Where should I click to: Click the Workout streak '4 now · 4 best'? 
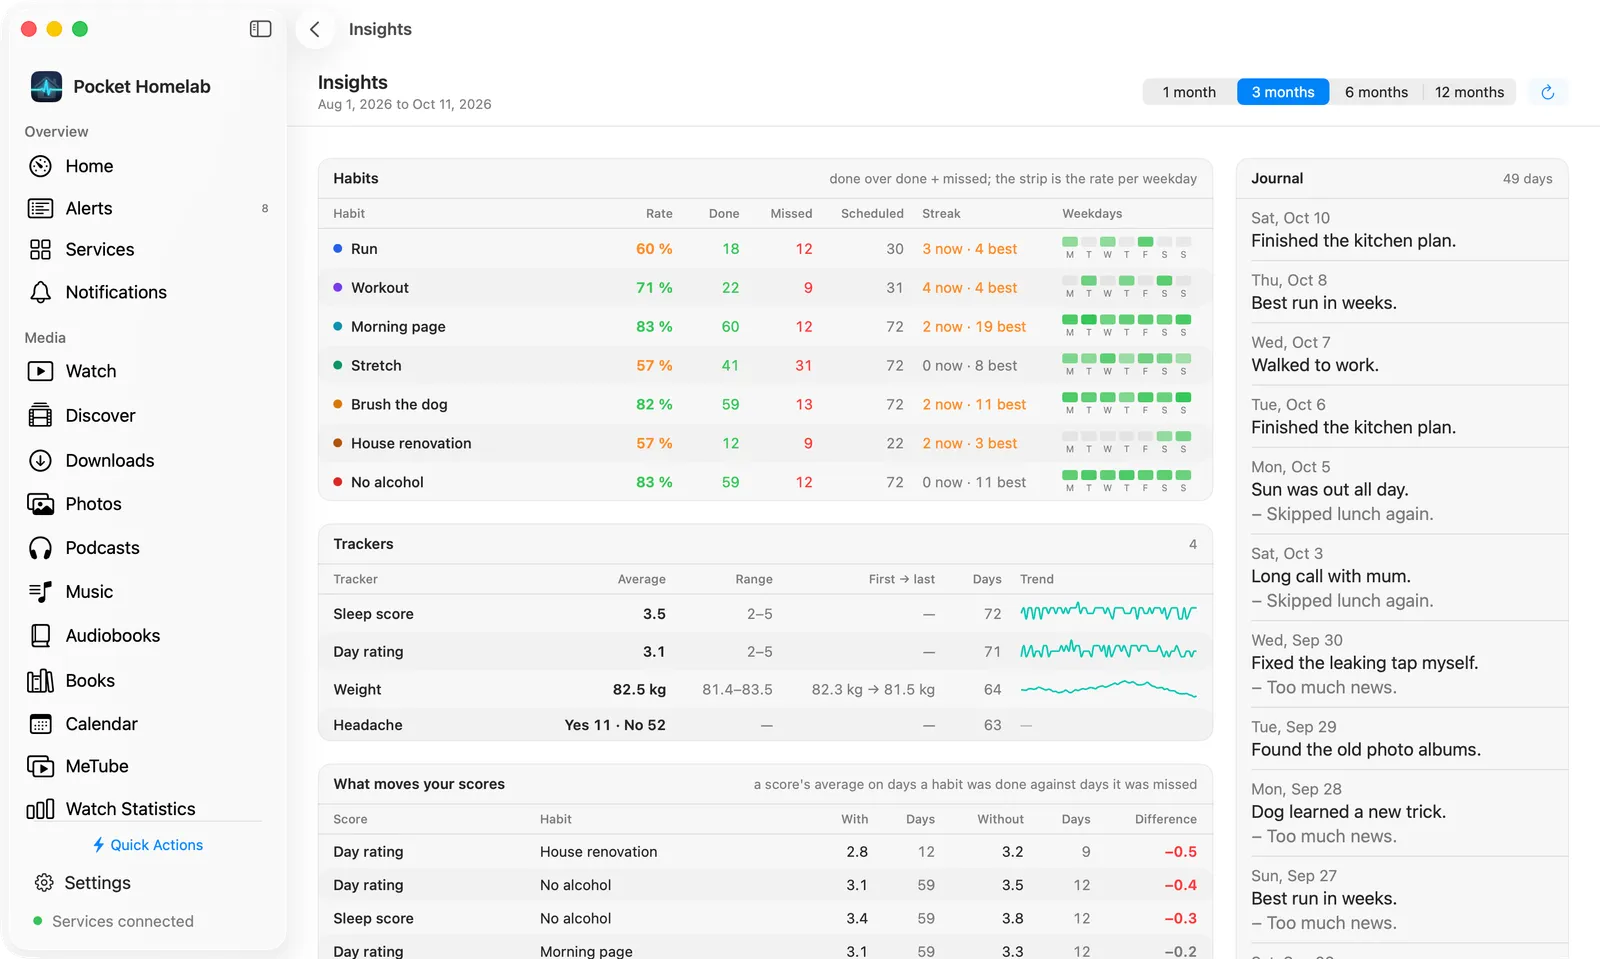969,288
